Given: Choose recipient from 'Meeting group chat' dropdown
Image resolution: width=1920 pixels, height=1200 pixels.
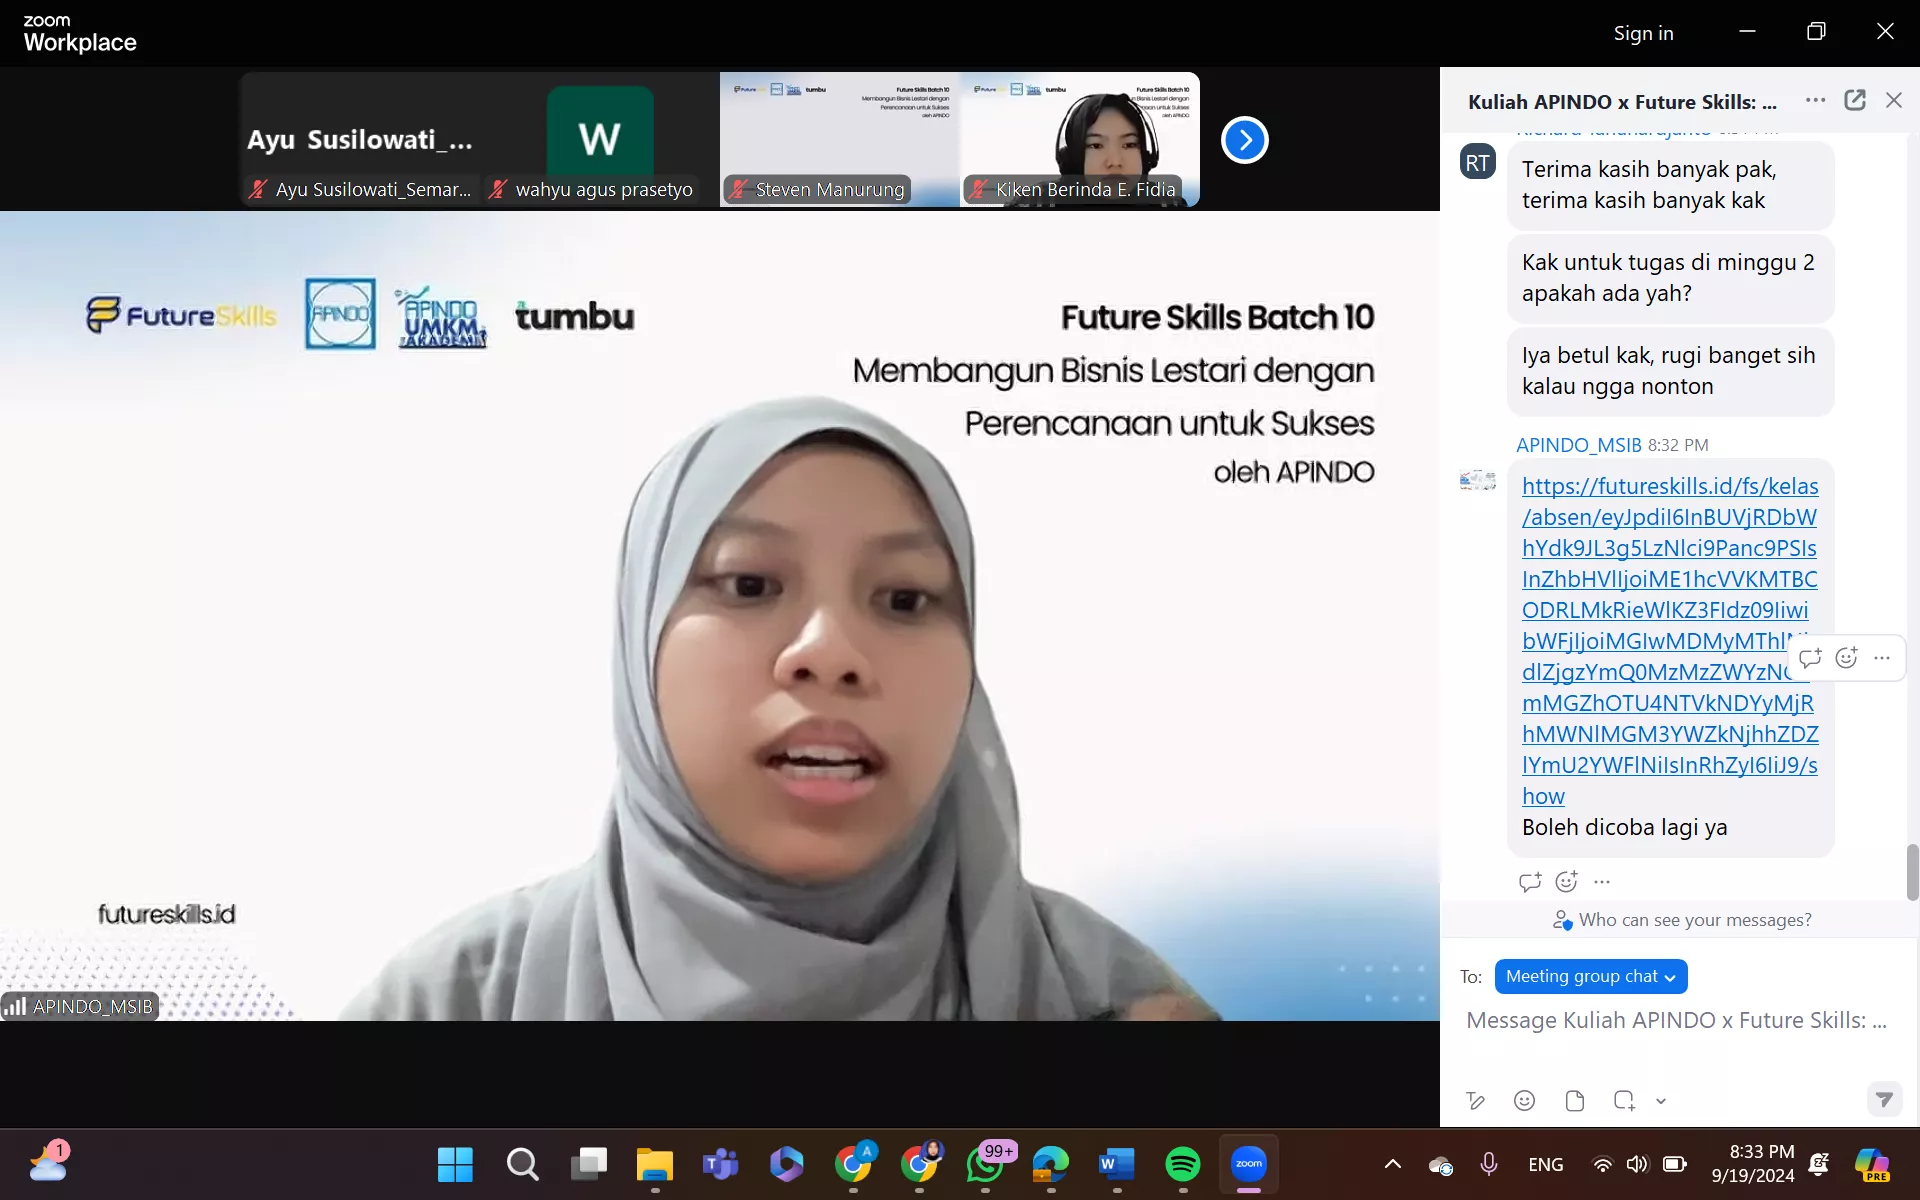Looking at the screenshot, I should coord(1591,977).
